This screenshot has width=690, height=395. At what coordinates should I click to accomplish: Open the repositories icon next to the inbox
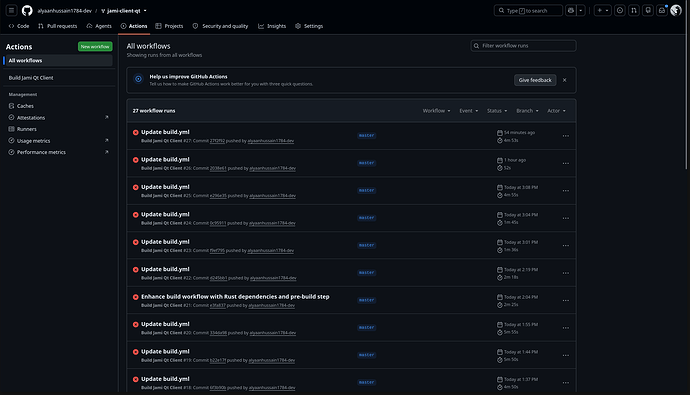648,10
